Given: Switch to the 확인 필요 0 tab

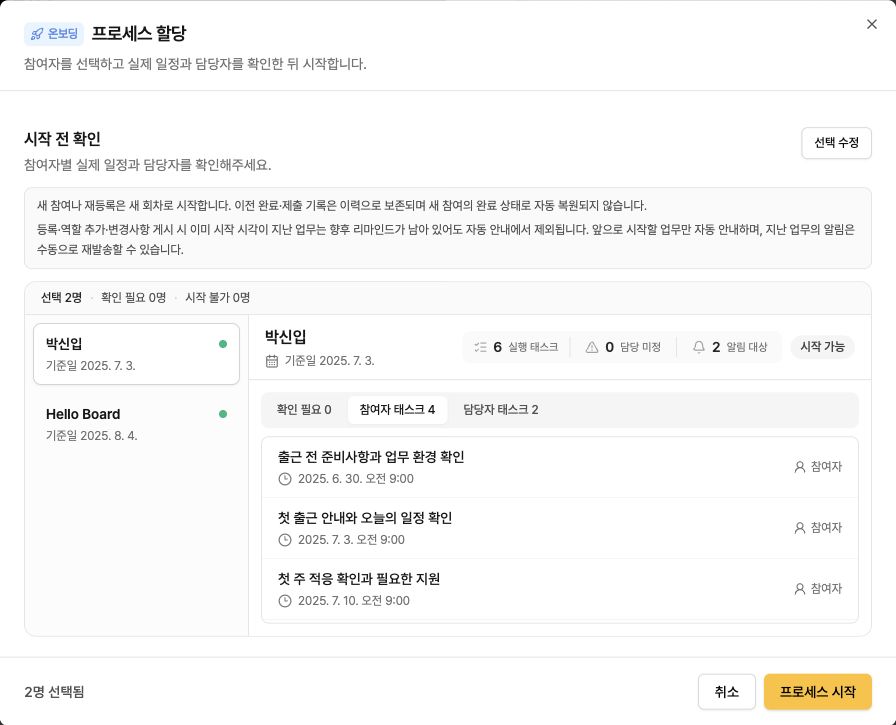Looking at the screenshot, I should [304, 410].
